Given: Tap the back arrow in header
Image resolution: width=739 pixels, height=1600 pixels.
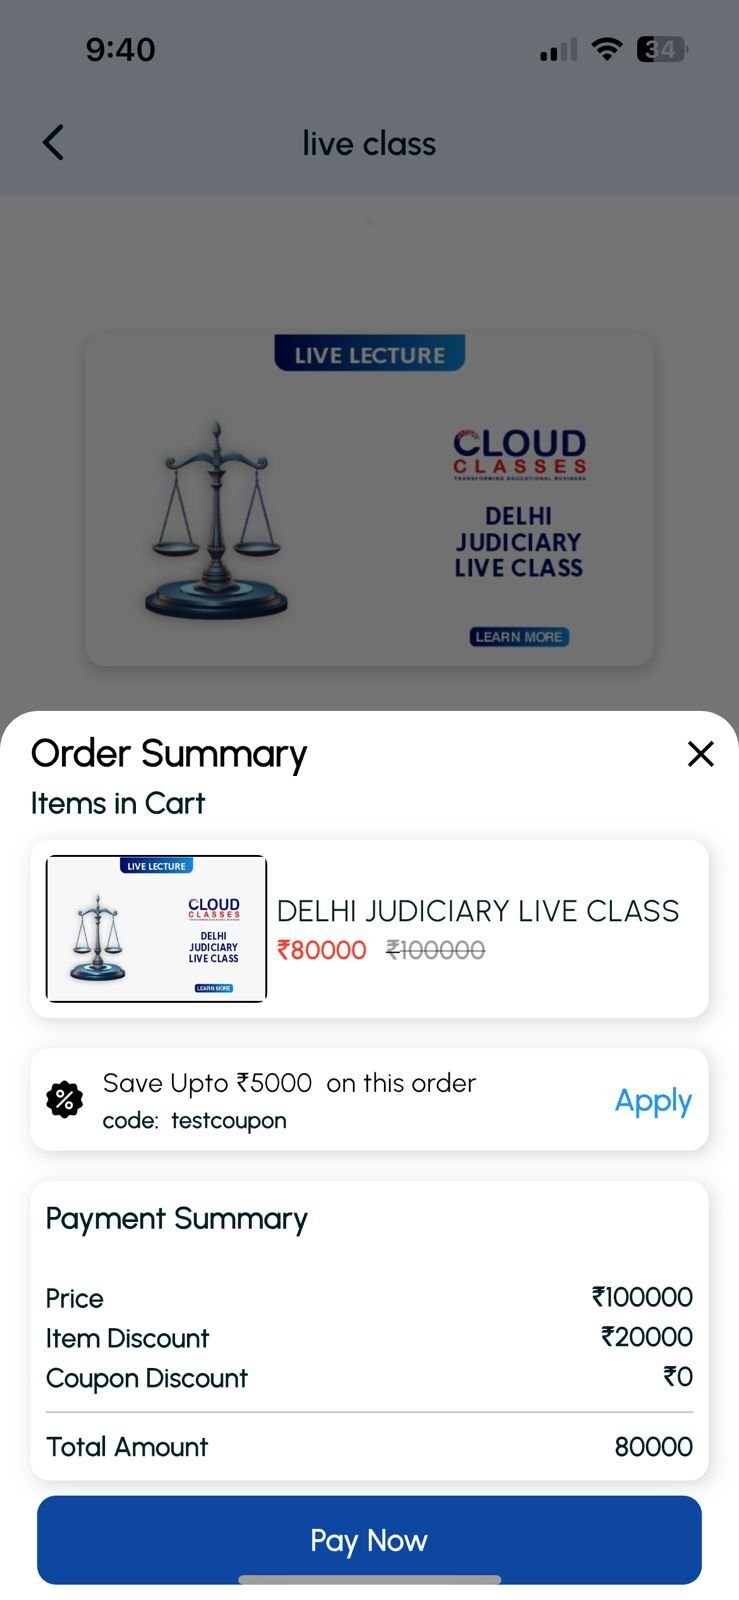Looking at the screenshot, I should pyautogui.click(x=54, y=143).
